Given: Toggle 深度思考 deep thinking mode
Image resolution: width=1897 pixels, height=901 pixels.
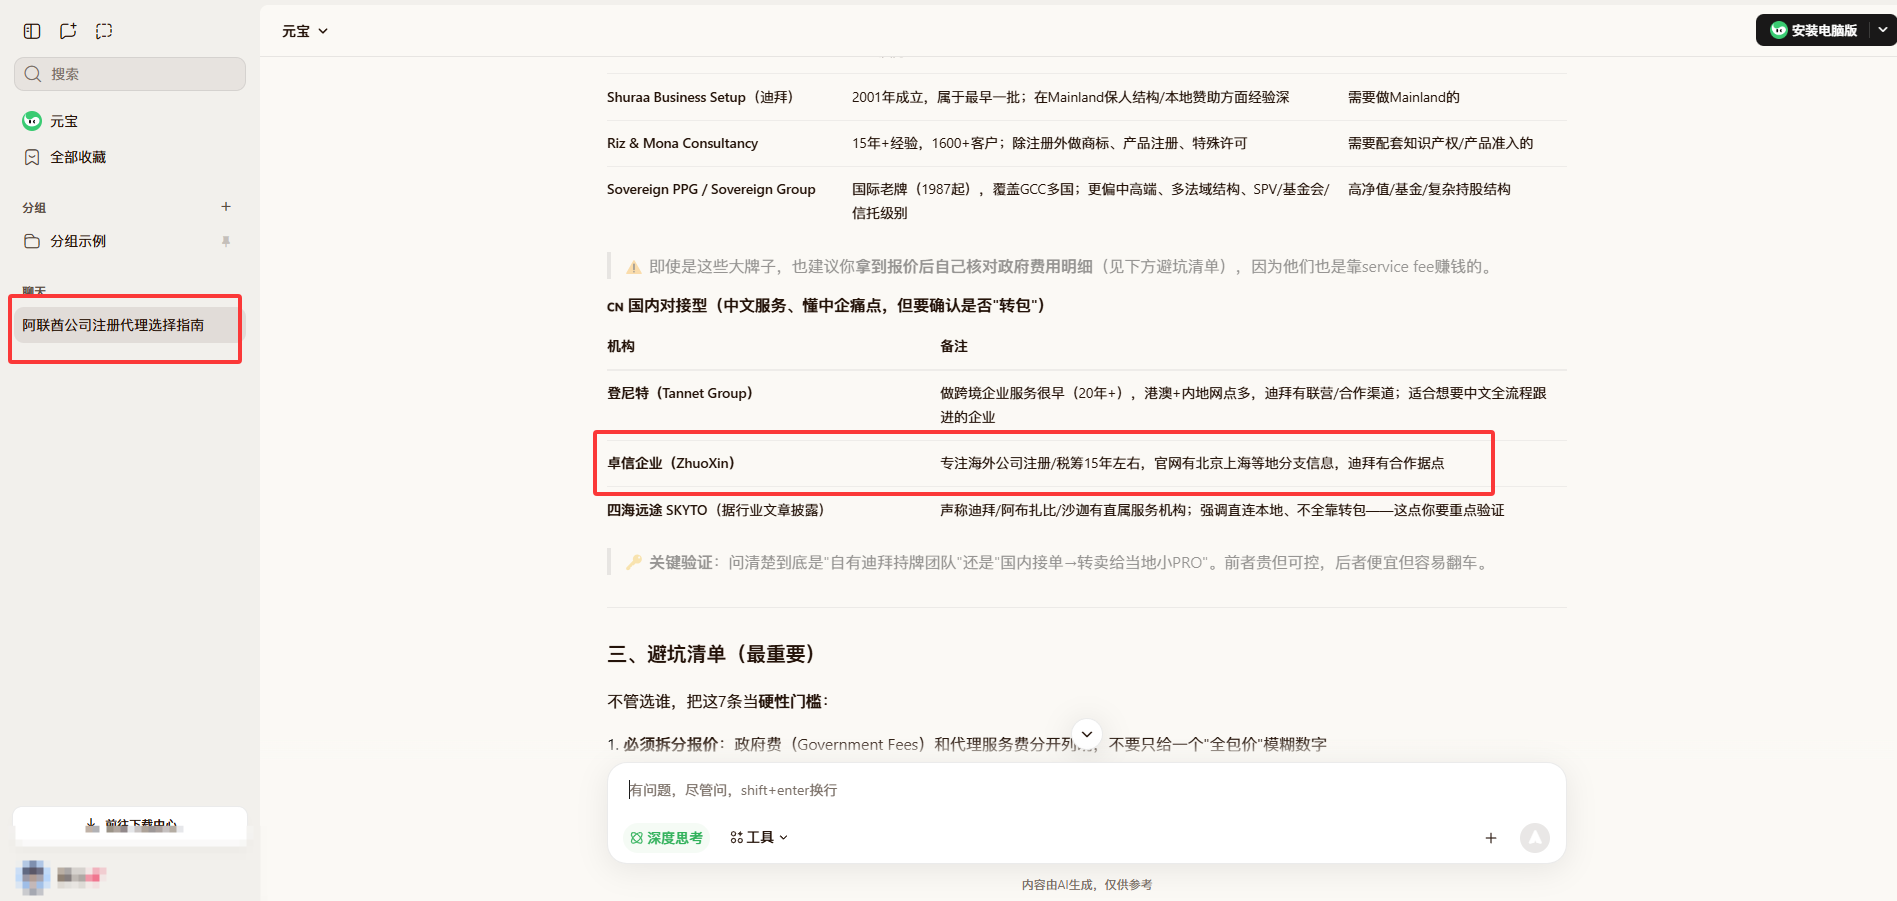Looking at the screenshot, I should 666,838.
